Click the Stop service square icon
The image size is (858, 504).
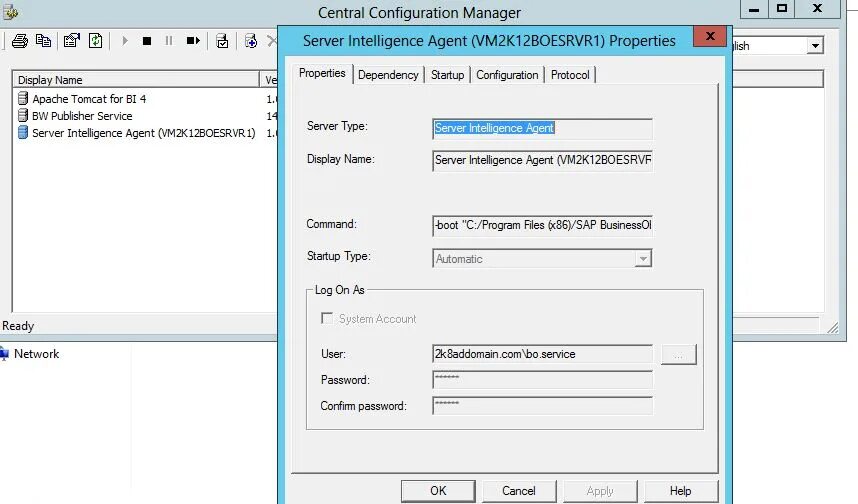tap(147, 41)
